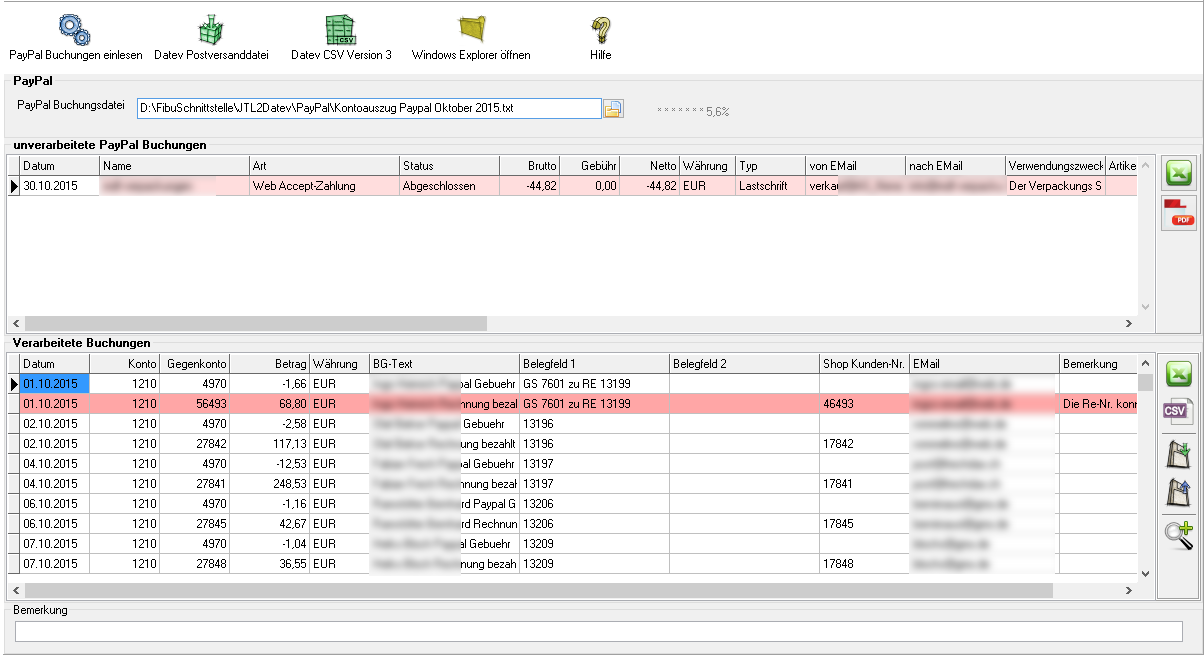Click the magnifier with green plus icon

(x=1179, y=534)
